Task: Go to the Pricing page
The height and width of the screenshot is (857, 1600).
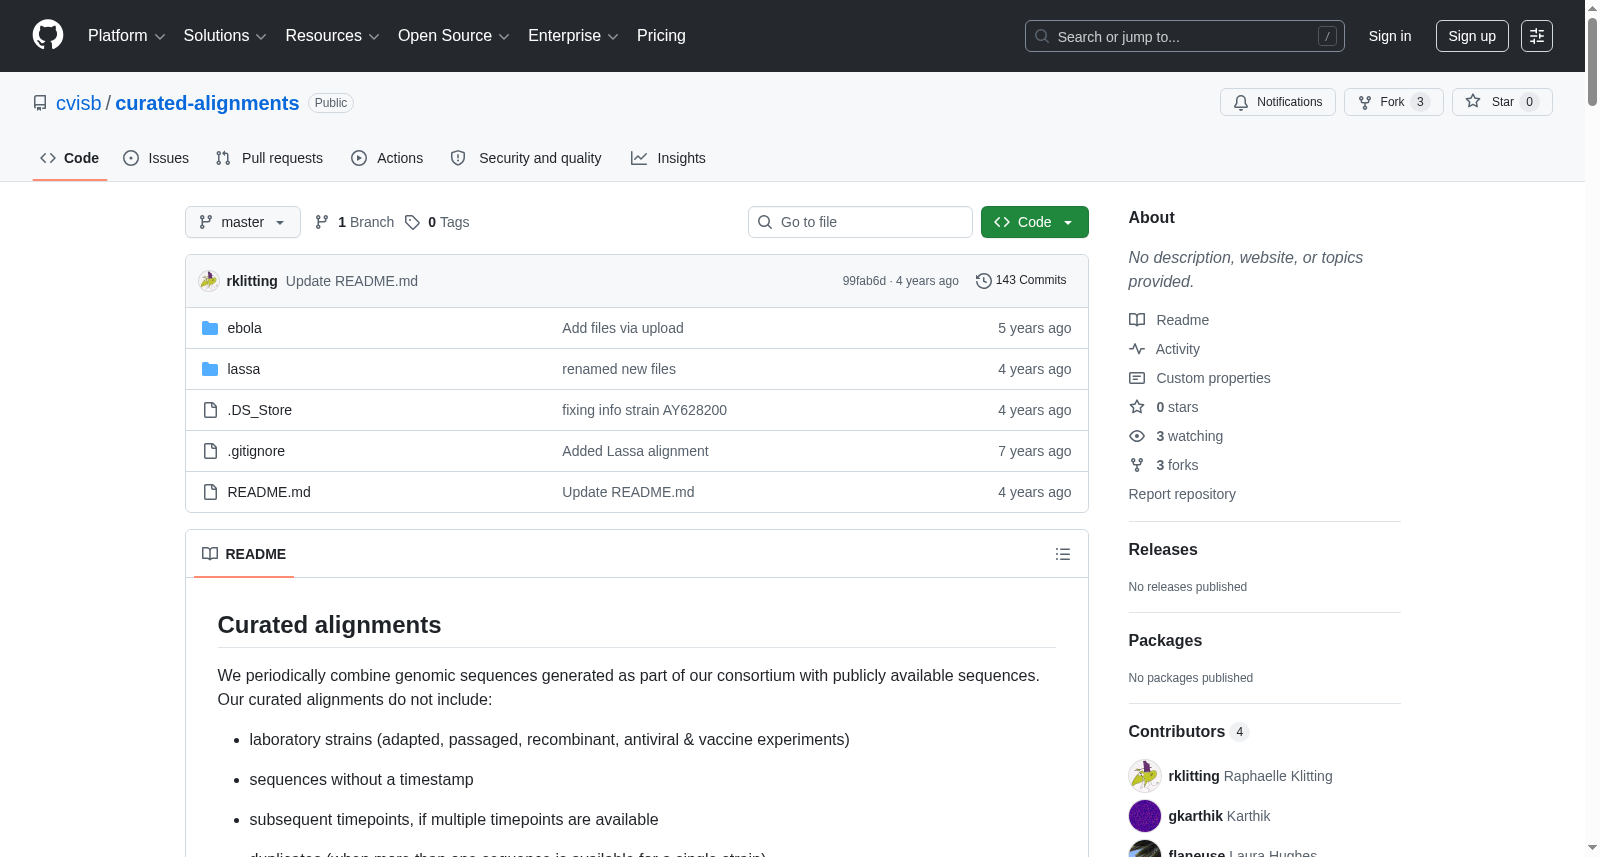Action: tap(661, 36)
